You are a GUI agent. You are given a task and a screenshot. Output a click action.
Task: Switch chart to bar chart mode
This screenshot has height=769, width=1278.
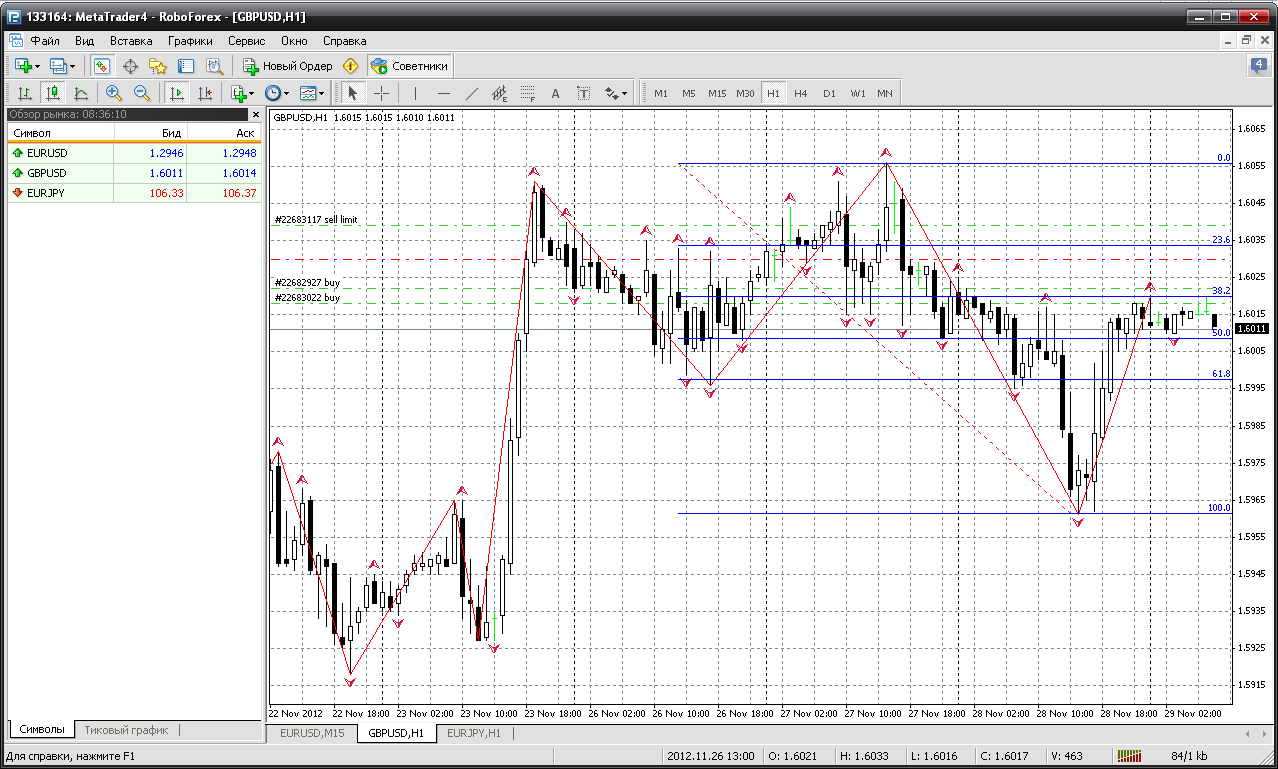(25, 93)
